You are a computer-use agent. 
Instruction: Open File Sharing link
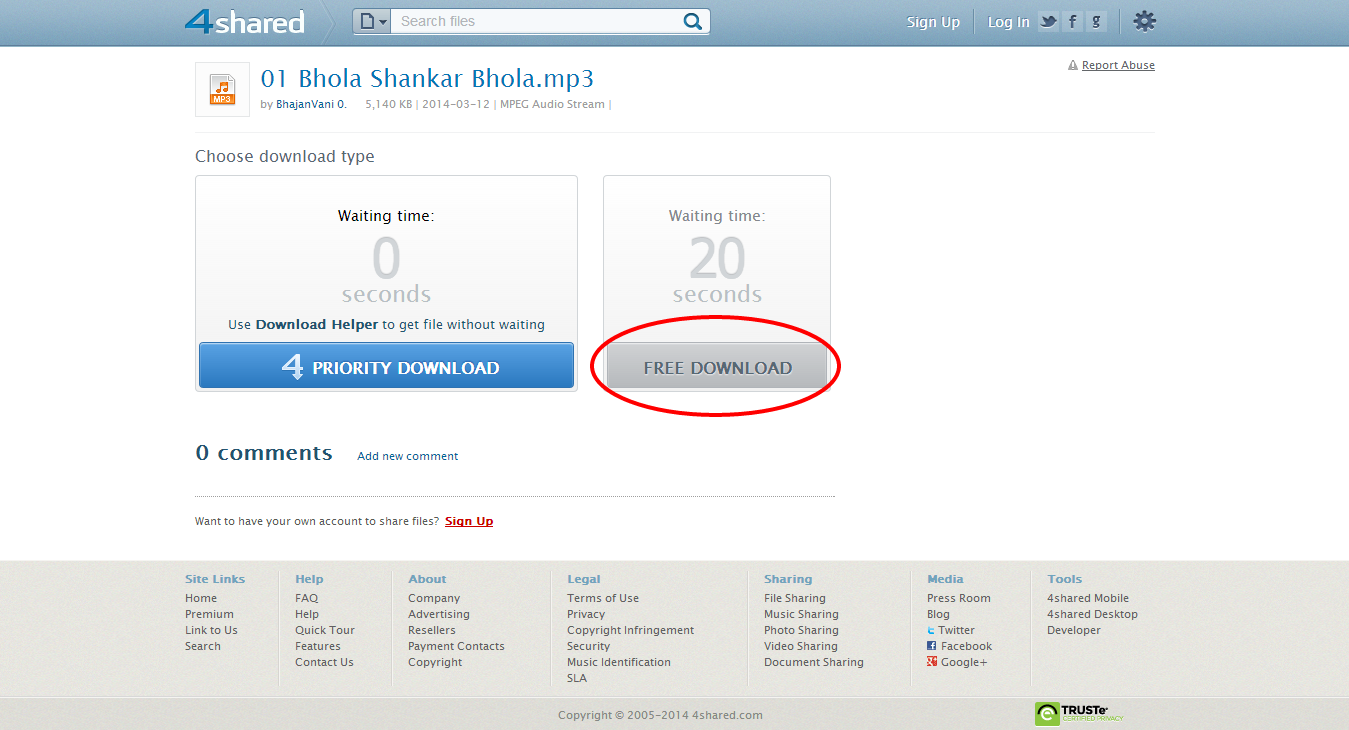click(795, 598)
